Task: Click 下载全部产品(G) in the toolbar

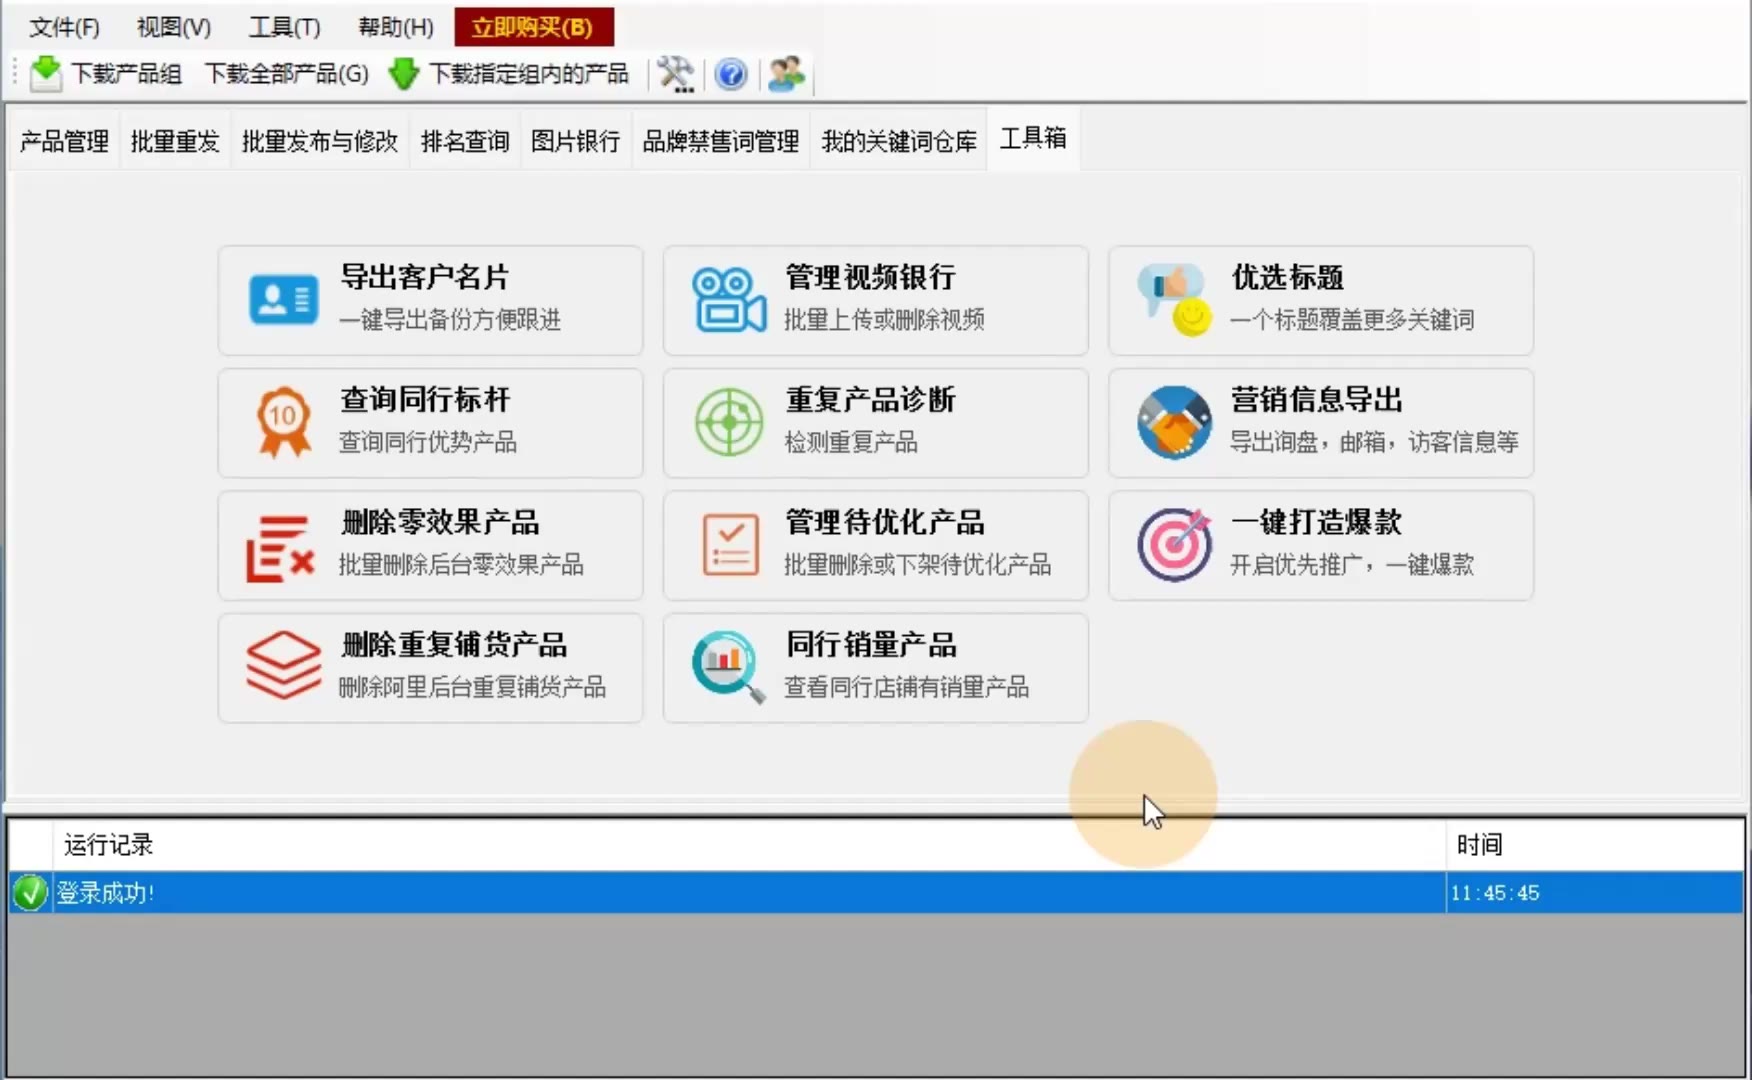Action: 287,73
